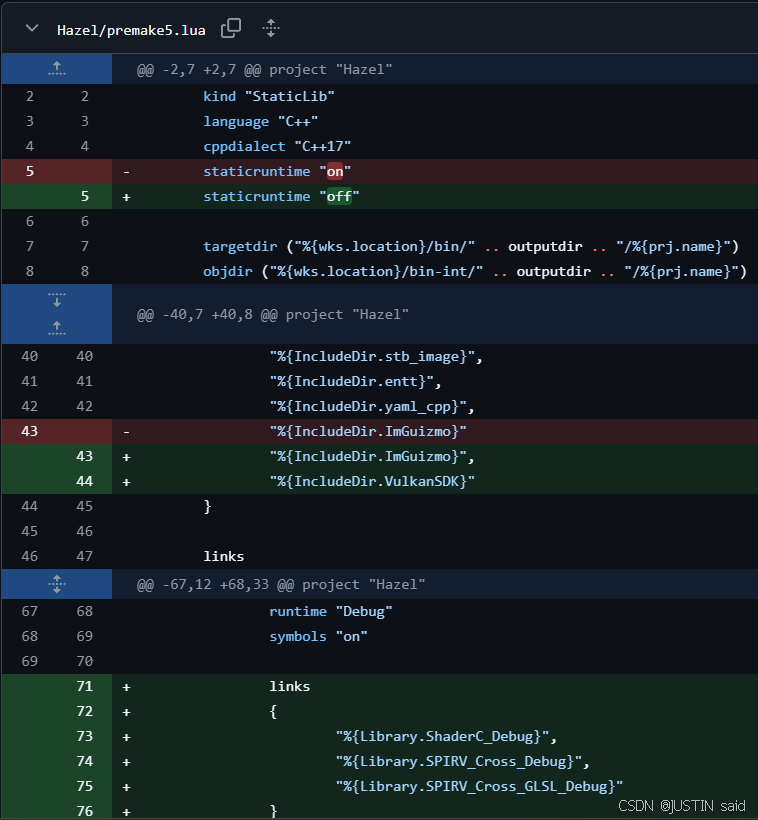Click the IncludeDir.VulkanSDK added code line
The height and width of the screenshot is (820, 758).
click(372, 481)
